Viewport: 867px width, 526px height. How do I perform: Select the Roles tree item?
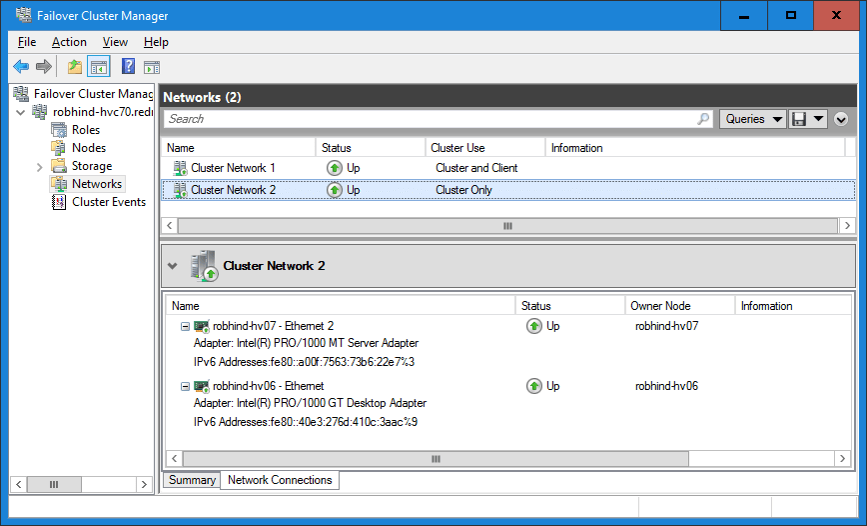tap(86, 130)
